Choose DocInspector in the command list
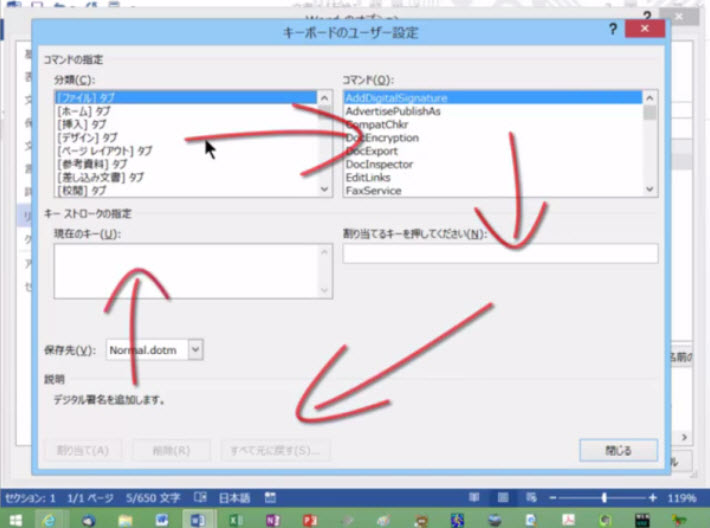Viewport: 710px width, 528px height. [x=379, y=164]
